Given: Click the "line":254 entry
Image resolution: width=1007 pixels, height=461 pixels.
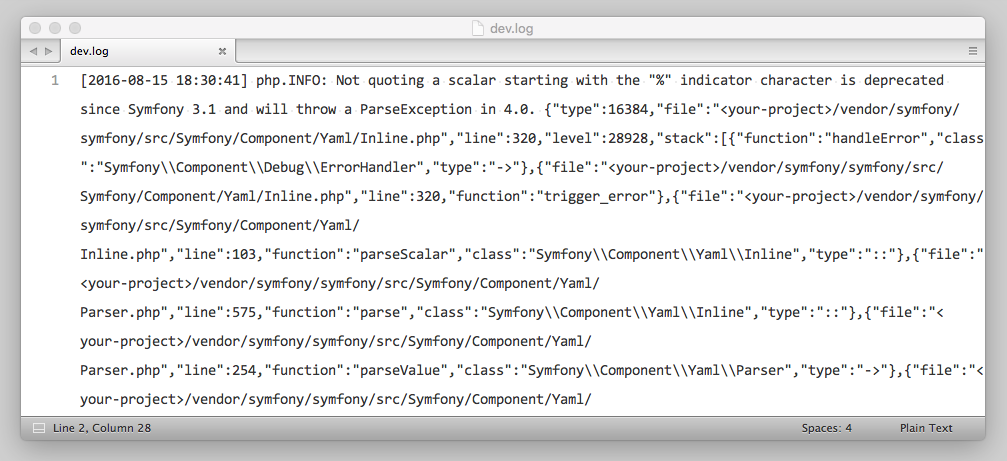Looking at the screenshot, I should pos(216,370).
